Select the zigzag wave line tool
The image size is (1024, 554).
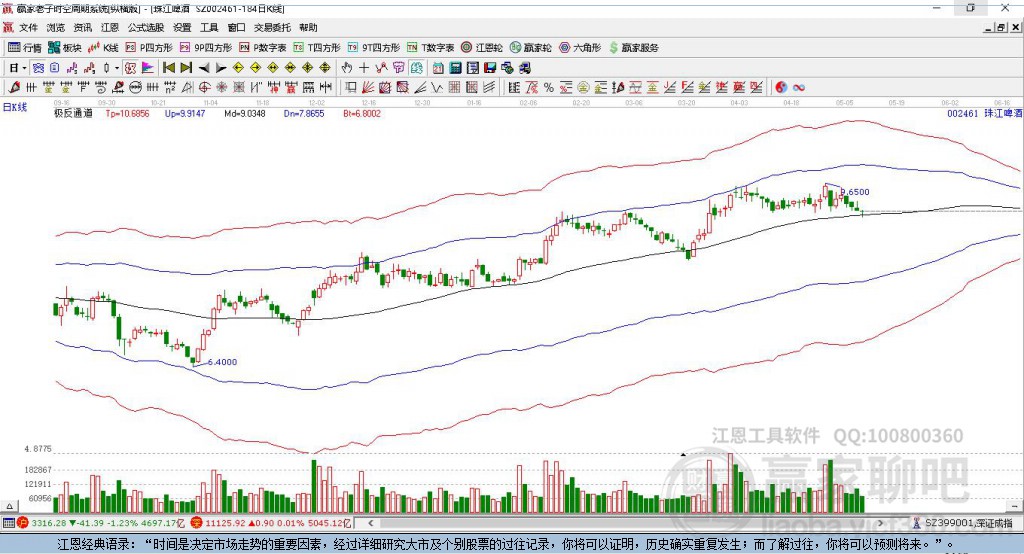click(x=437, y=87)
